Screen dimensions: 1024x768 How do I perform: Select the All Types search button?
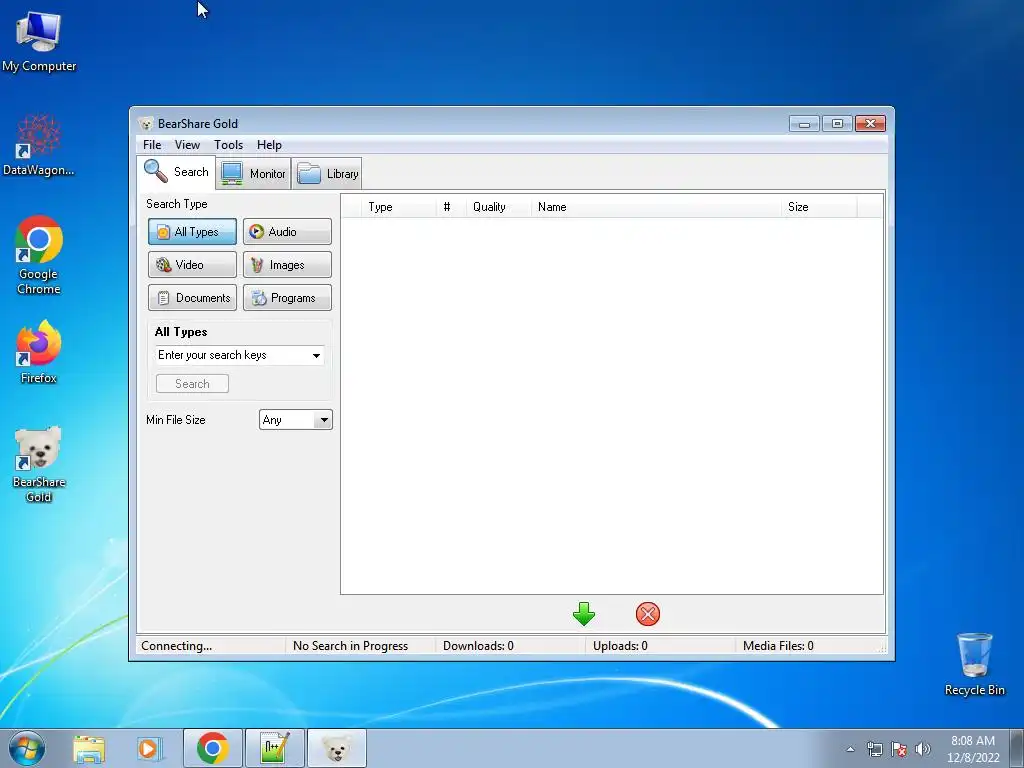192,232
